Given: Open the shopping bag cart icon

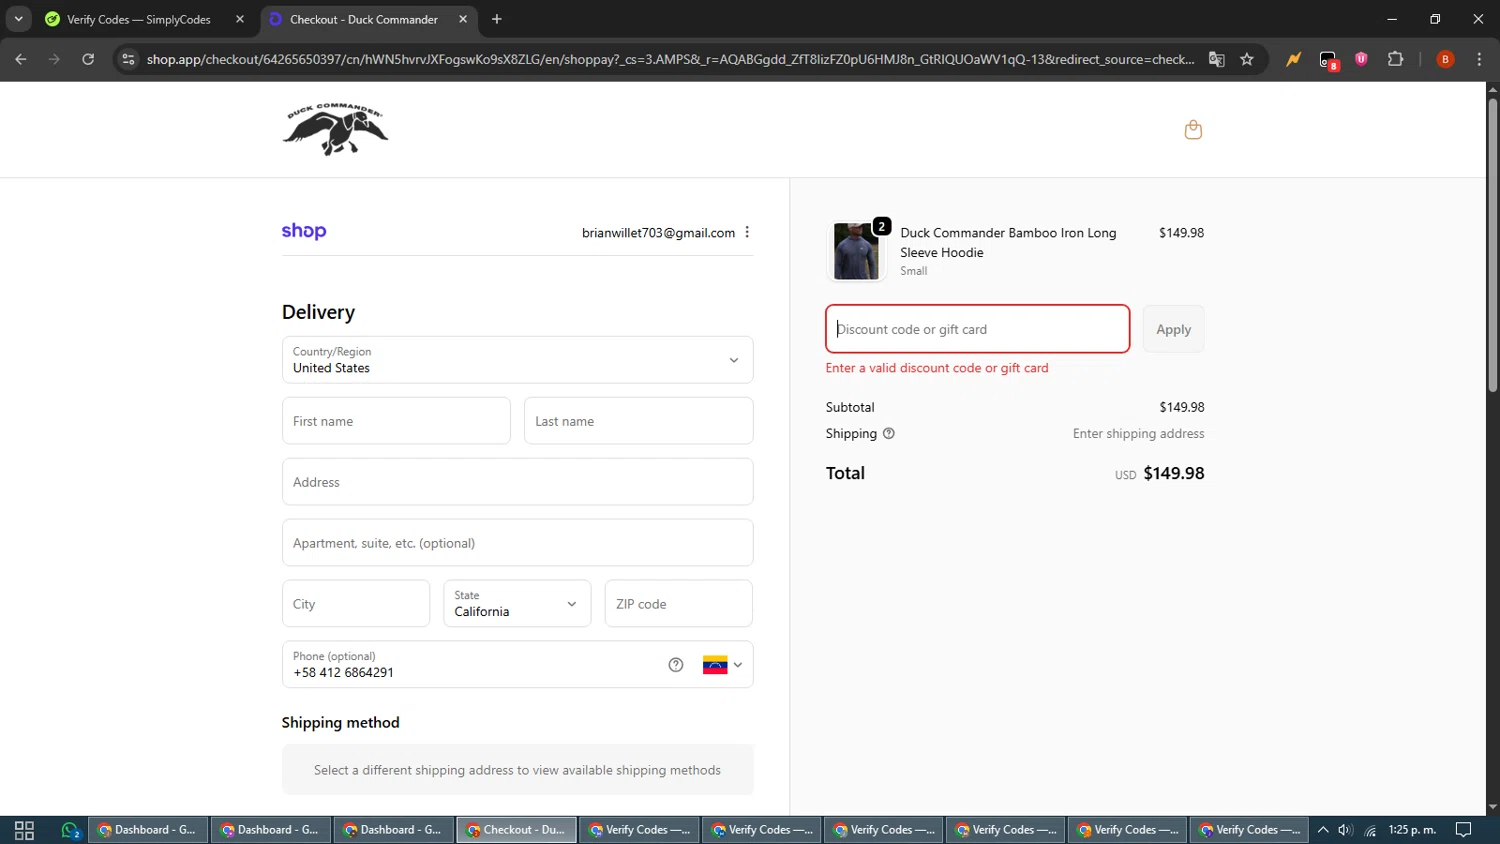Looking at the screenshot, I should click(x=1193, y=130).
